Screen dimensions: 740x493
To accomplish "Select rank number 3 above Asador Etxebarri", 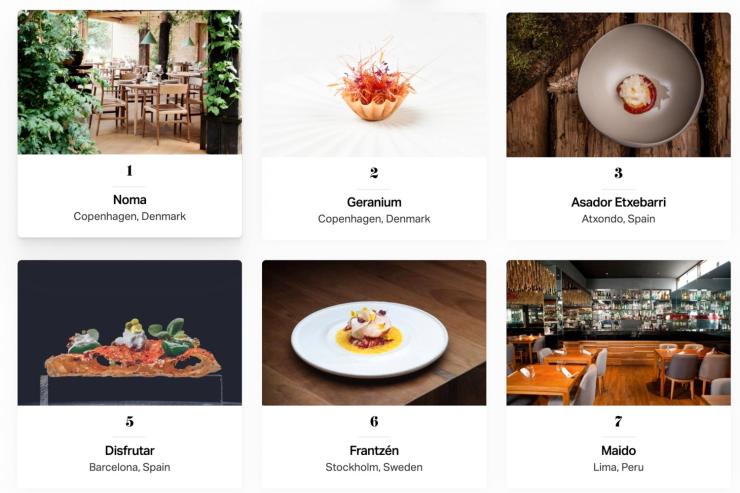I will point(618,173).
